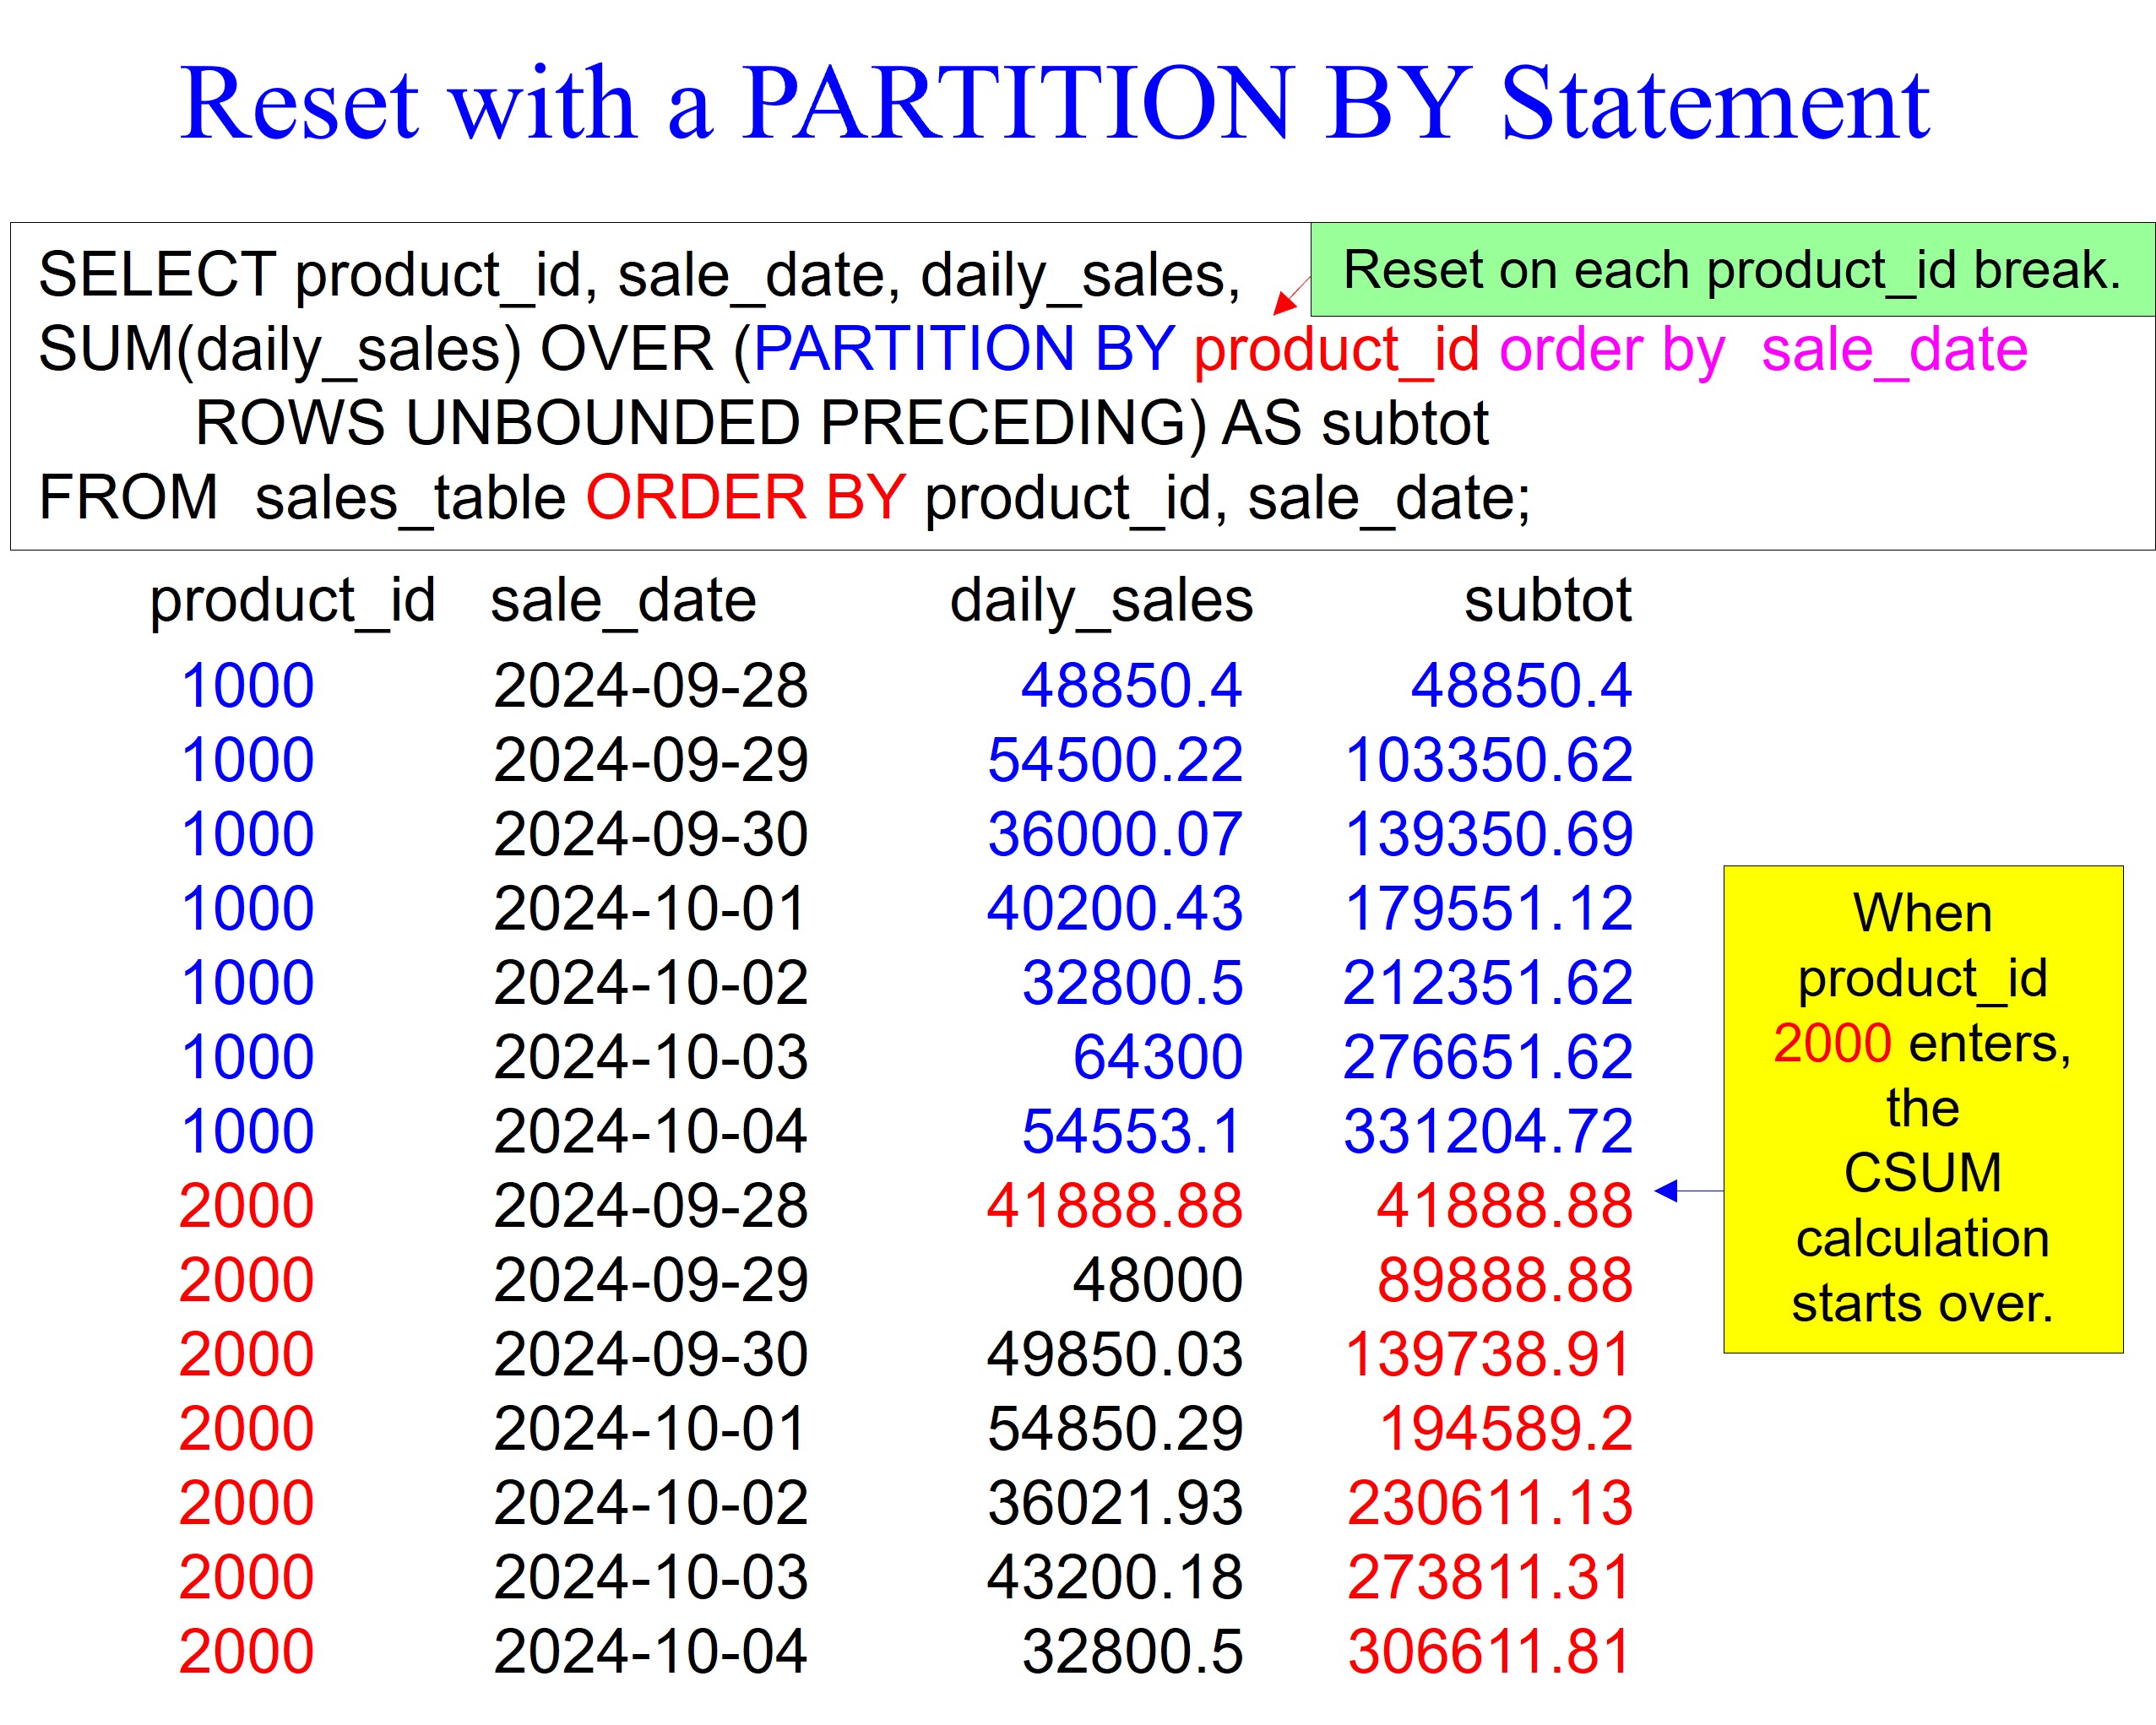Click the 'sale_date' column header

(623, 600)
